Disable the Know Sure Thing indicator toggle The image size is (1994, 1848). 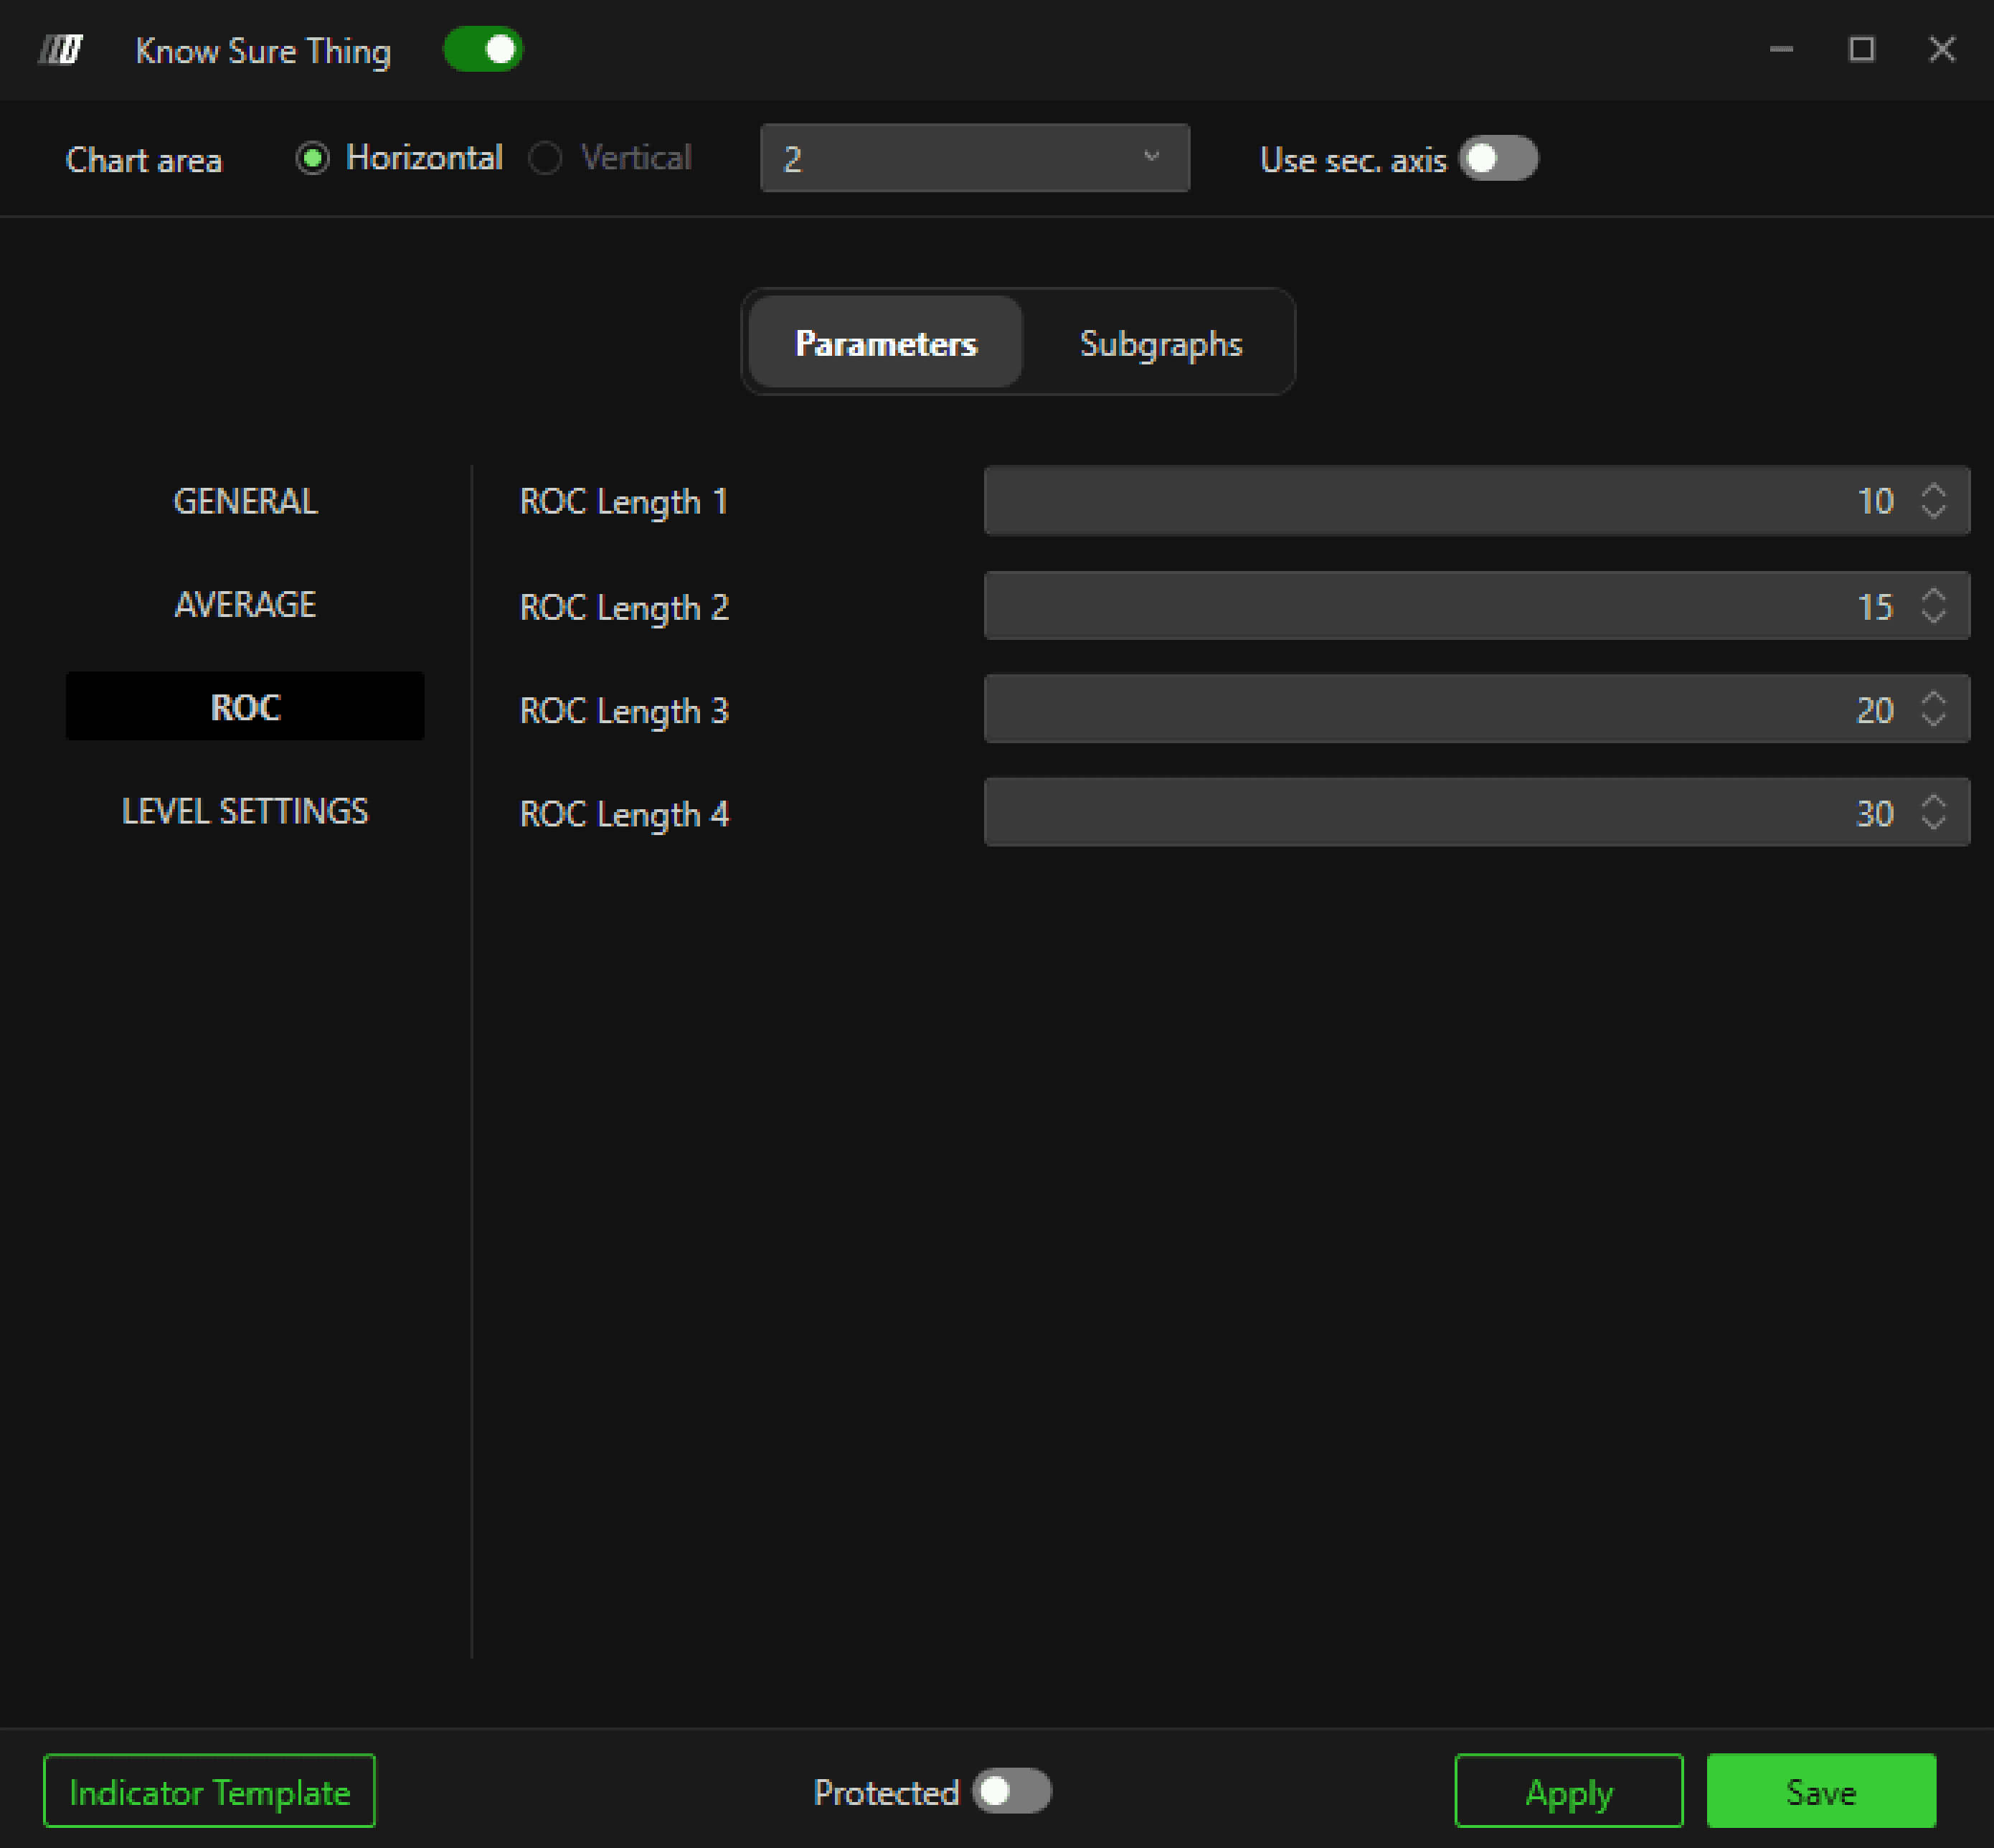(x=483, y=49)
